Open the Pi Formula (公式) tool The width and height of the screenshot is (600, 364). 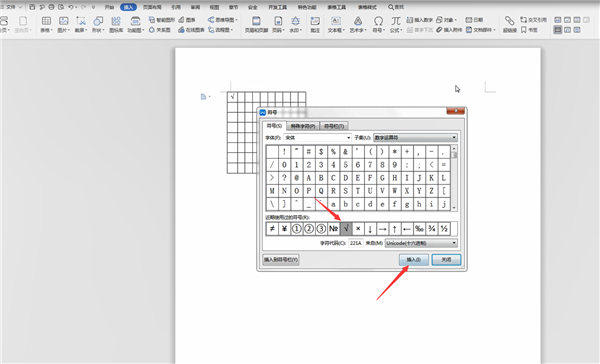click(396, 24)
